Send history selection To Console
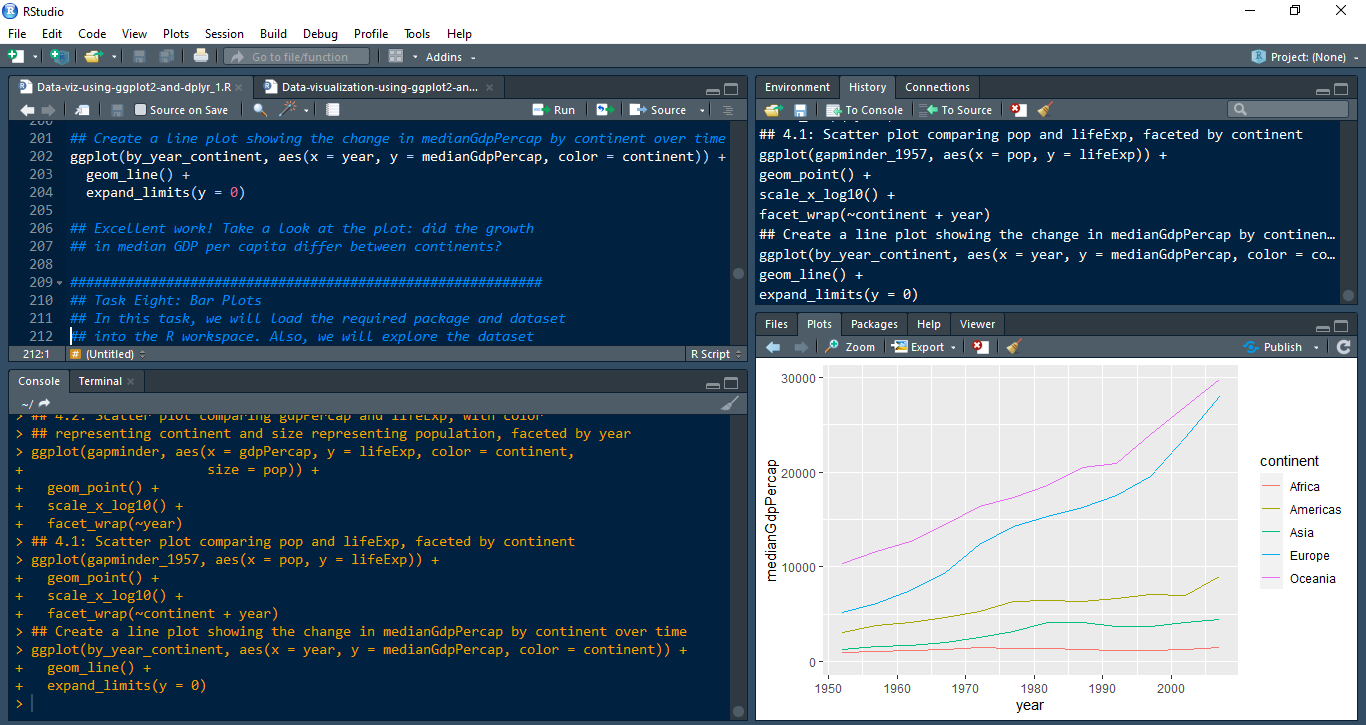This screenshot has height=725, width=1366. pos(864,110)
